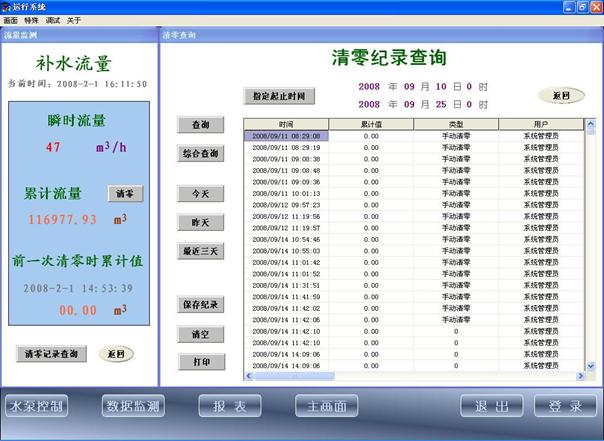Click the application icon in the title bar
This screenshot has height=441, width=604.
tap(8, 7)
